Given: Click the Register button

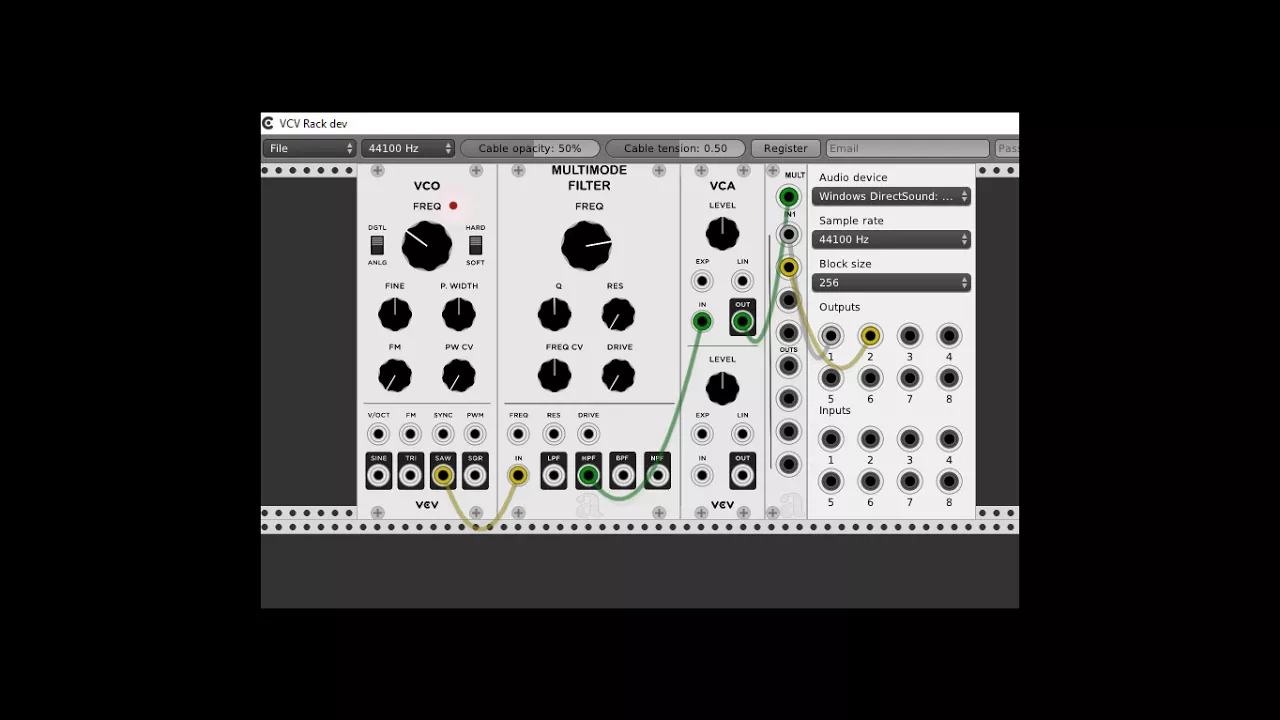Looking at the screenshot, I should click(785, 148).
